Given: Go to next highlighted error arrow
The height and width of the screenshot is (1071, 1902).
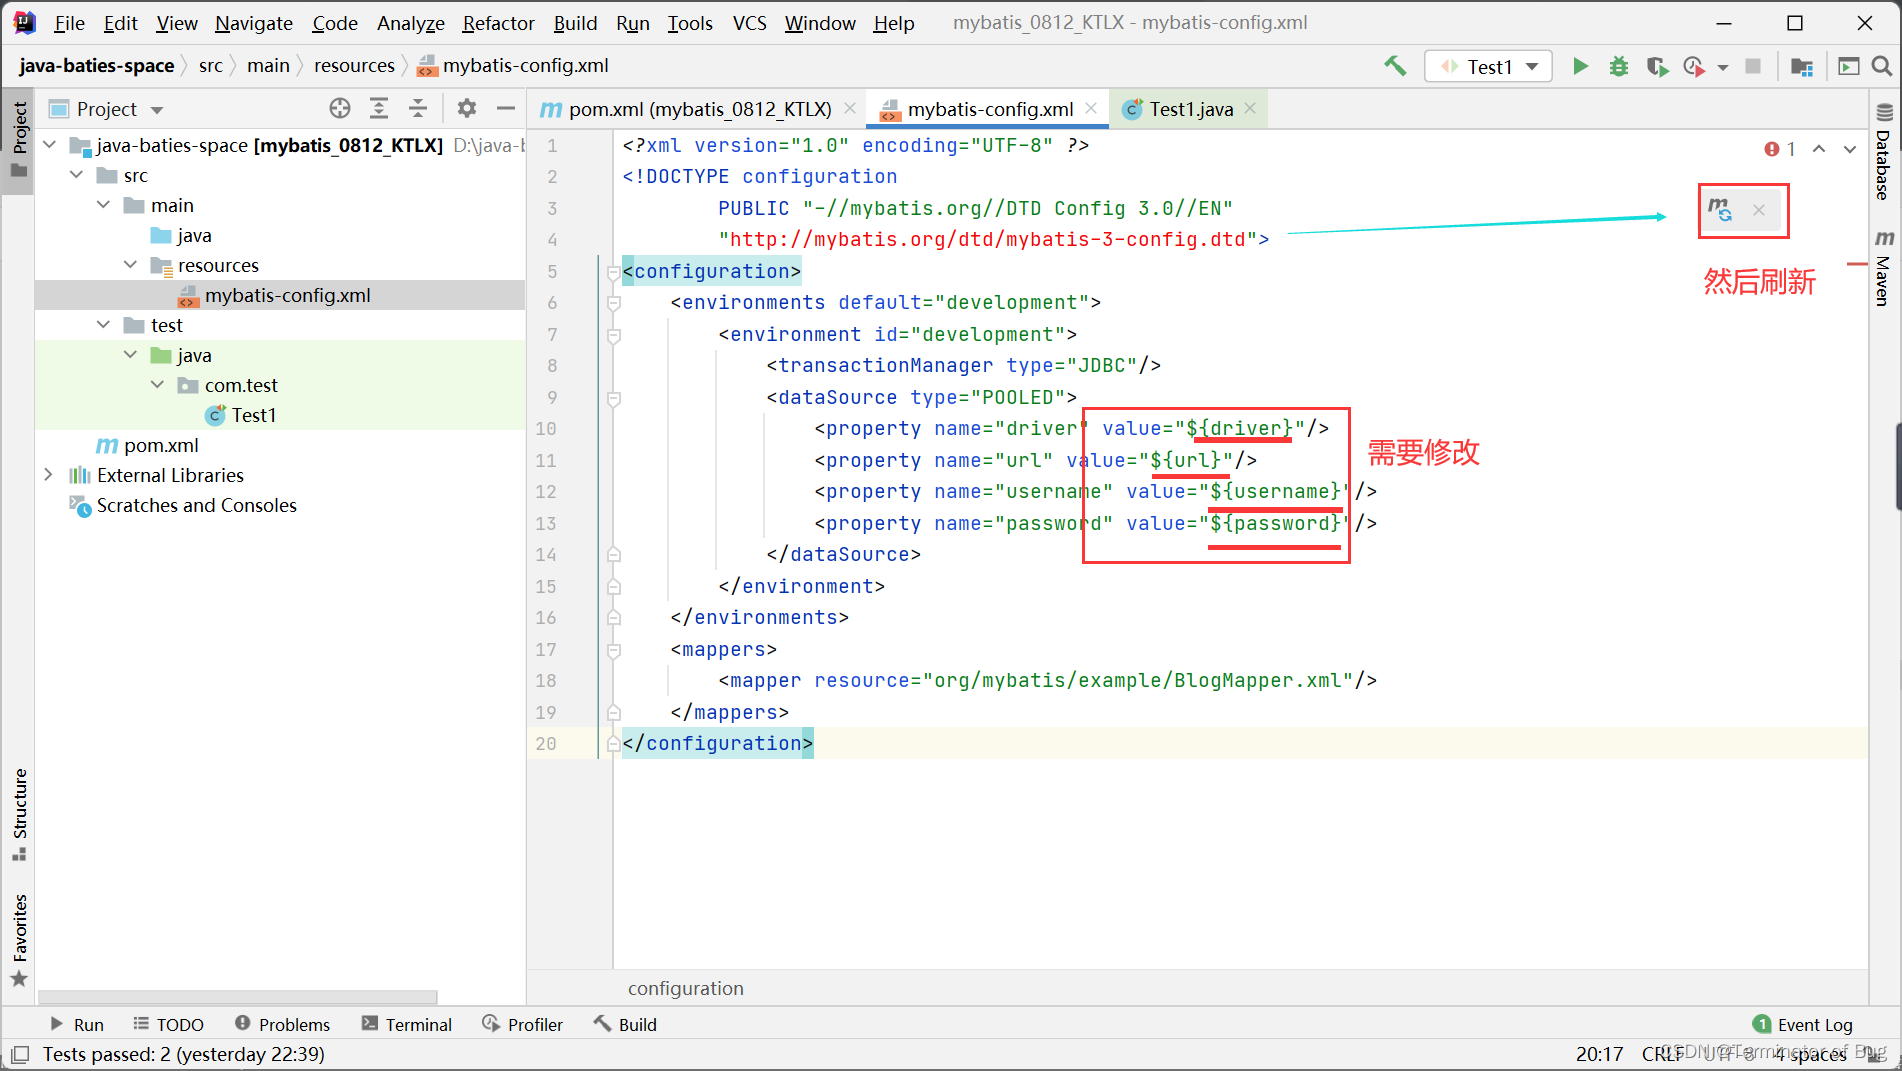Looking at the screenshot, I should click(1850, 149).
